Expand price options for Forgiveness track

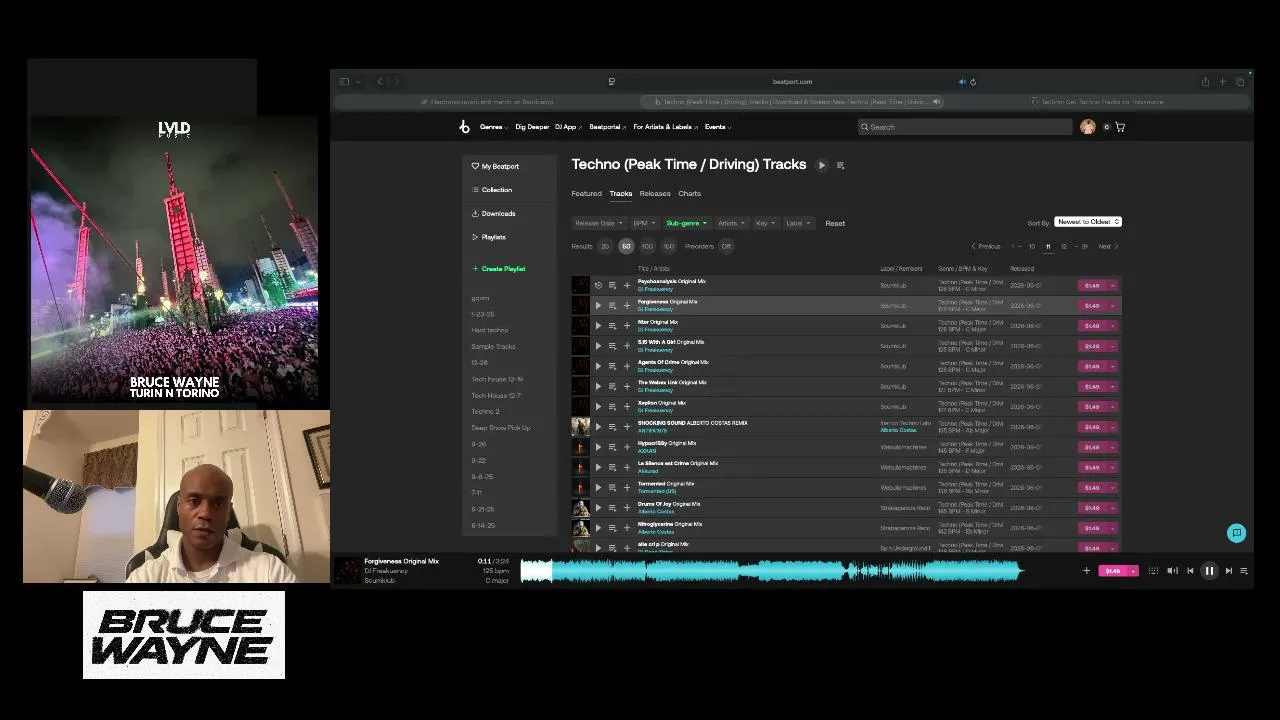pos(1113,305)
